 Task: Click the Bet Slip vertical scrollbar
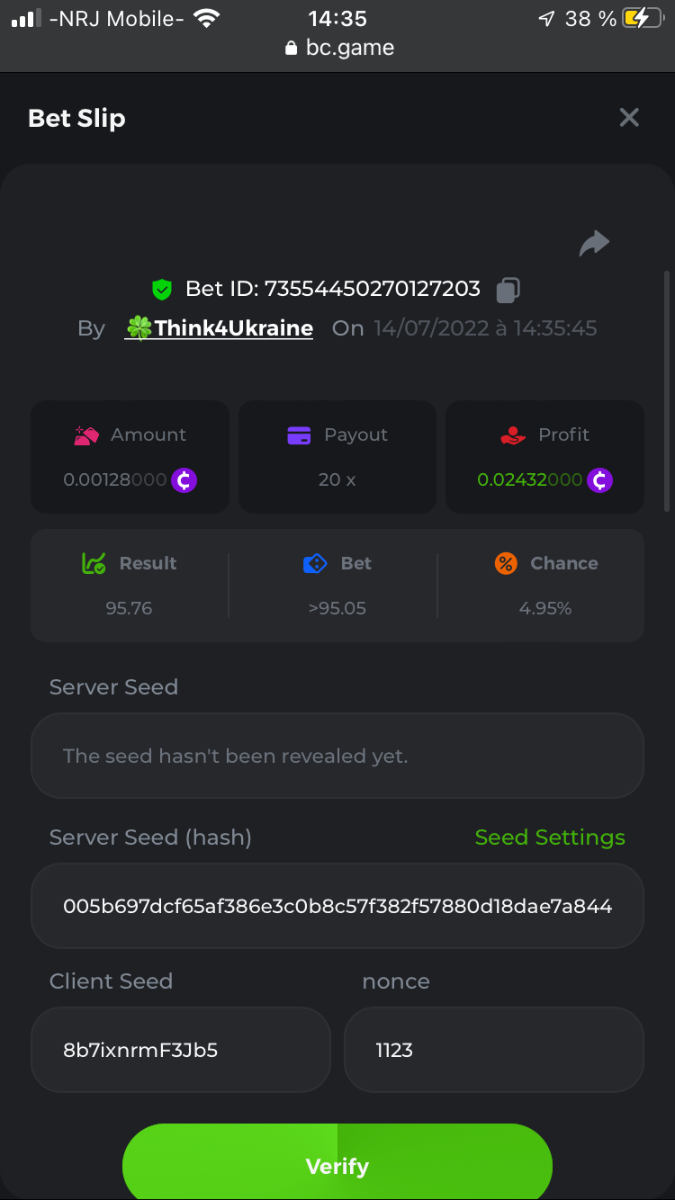click(667, 390)
